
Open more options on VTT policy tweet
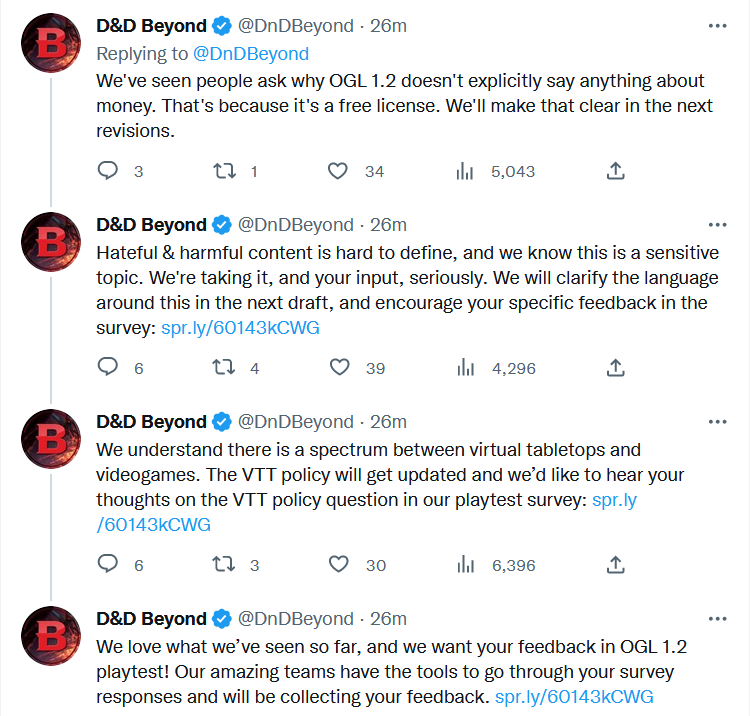tap(717, 421)
